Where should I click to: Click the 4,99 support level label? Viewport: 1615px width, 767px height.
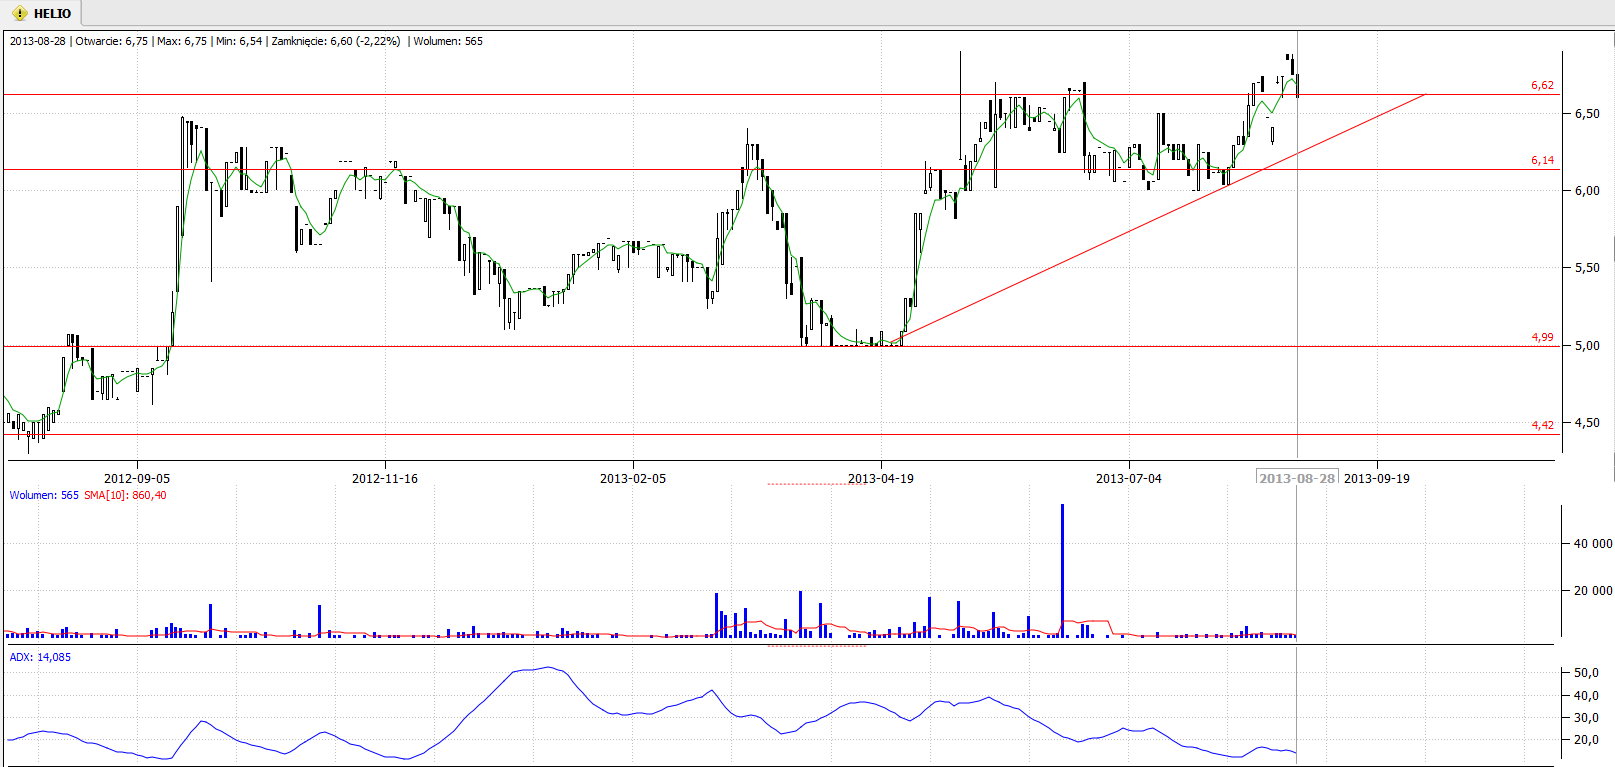pyautogui.click(x=1542, y=337)
